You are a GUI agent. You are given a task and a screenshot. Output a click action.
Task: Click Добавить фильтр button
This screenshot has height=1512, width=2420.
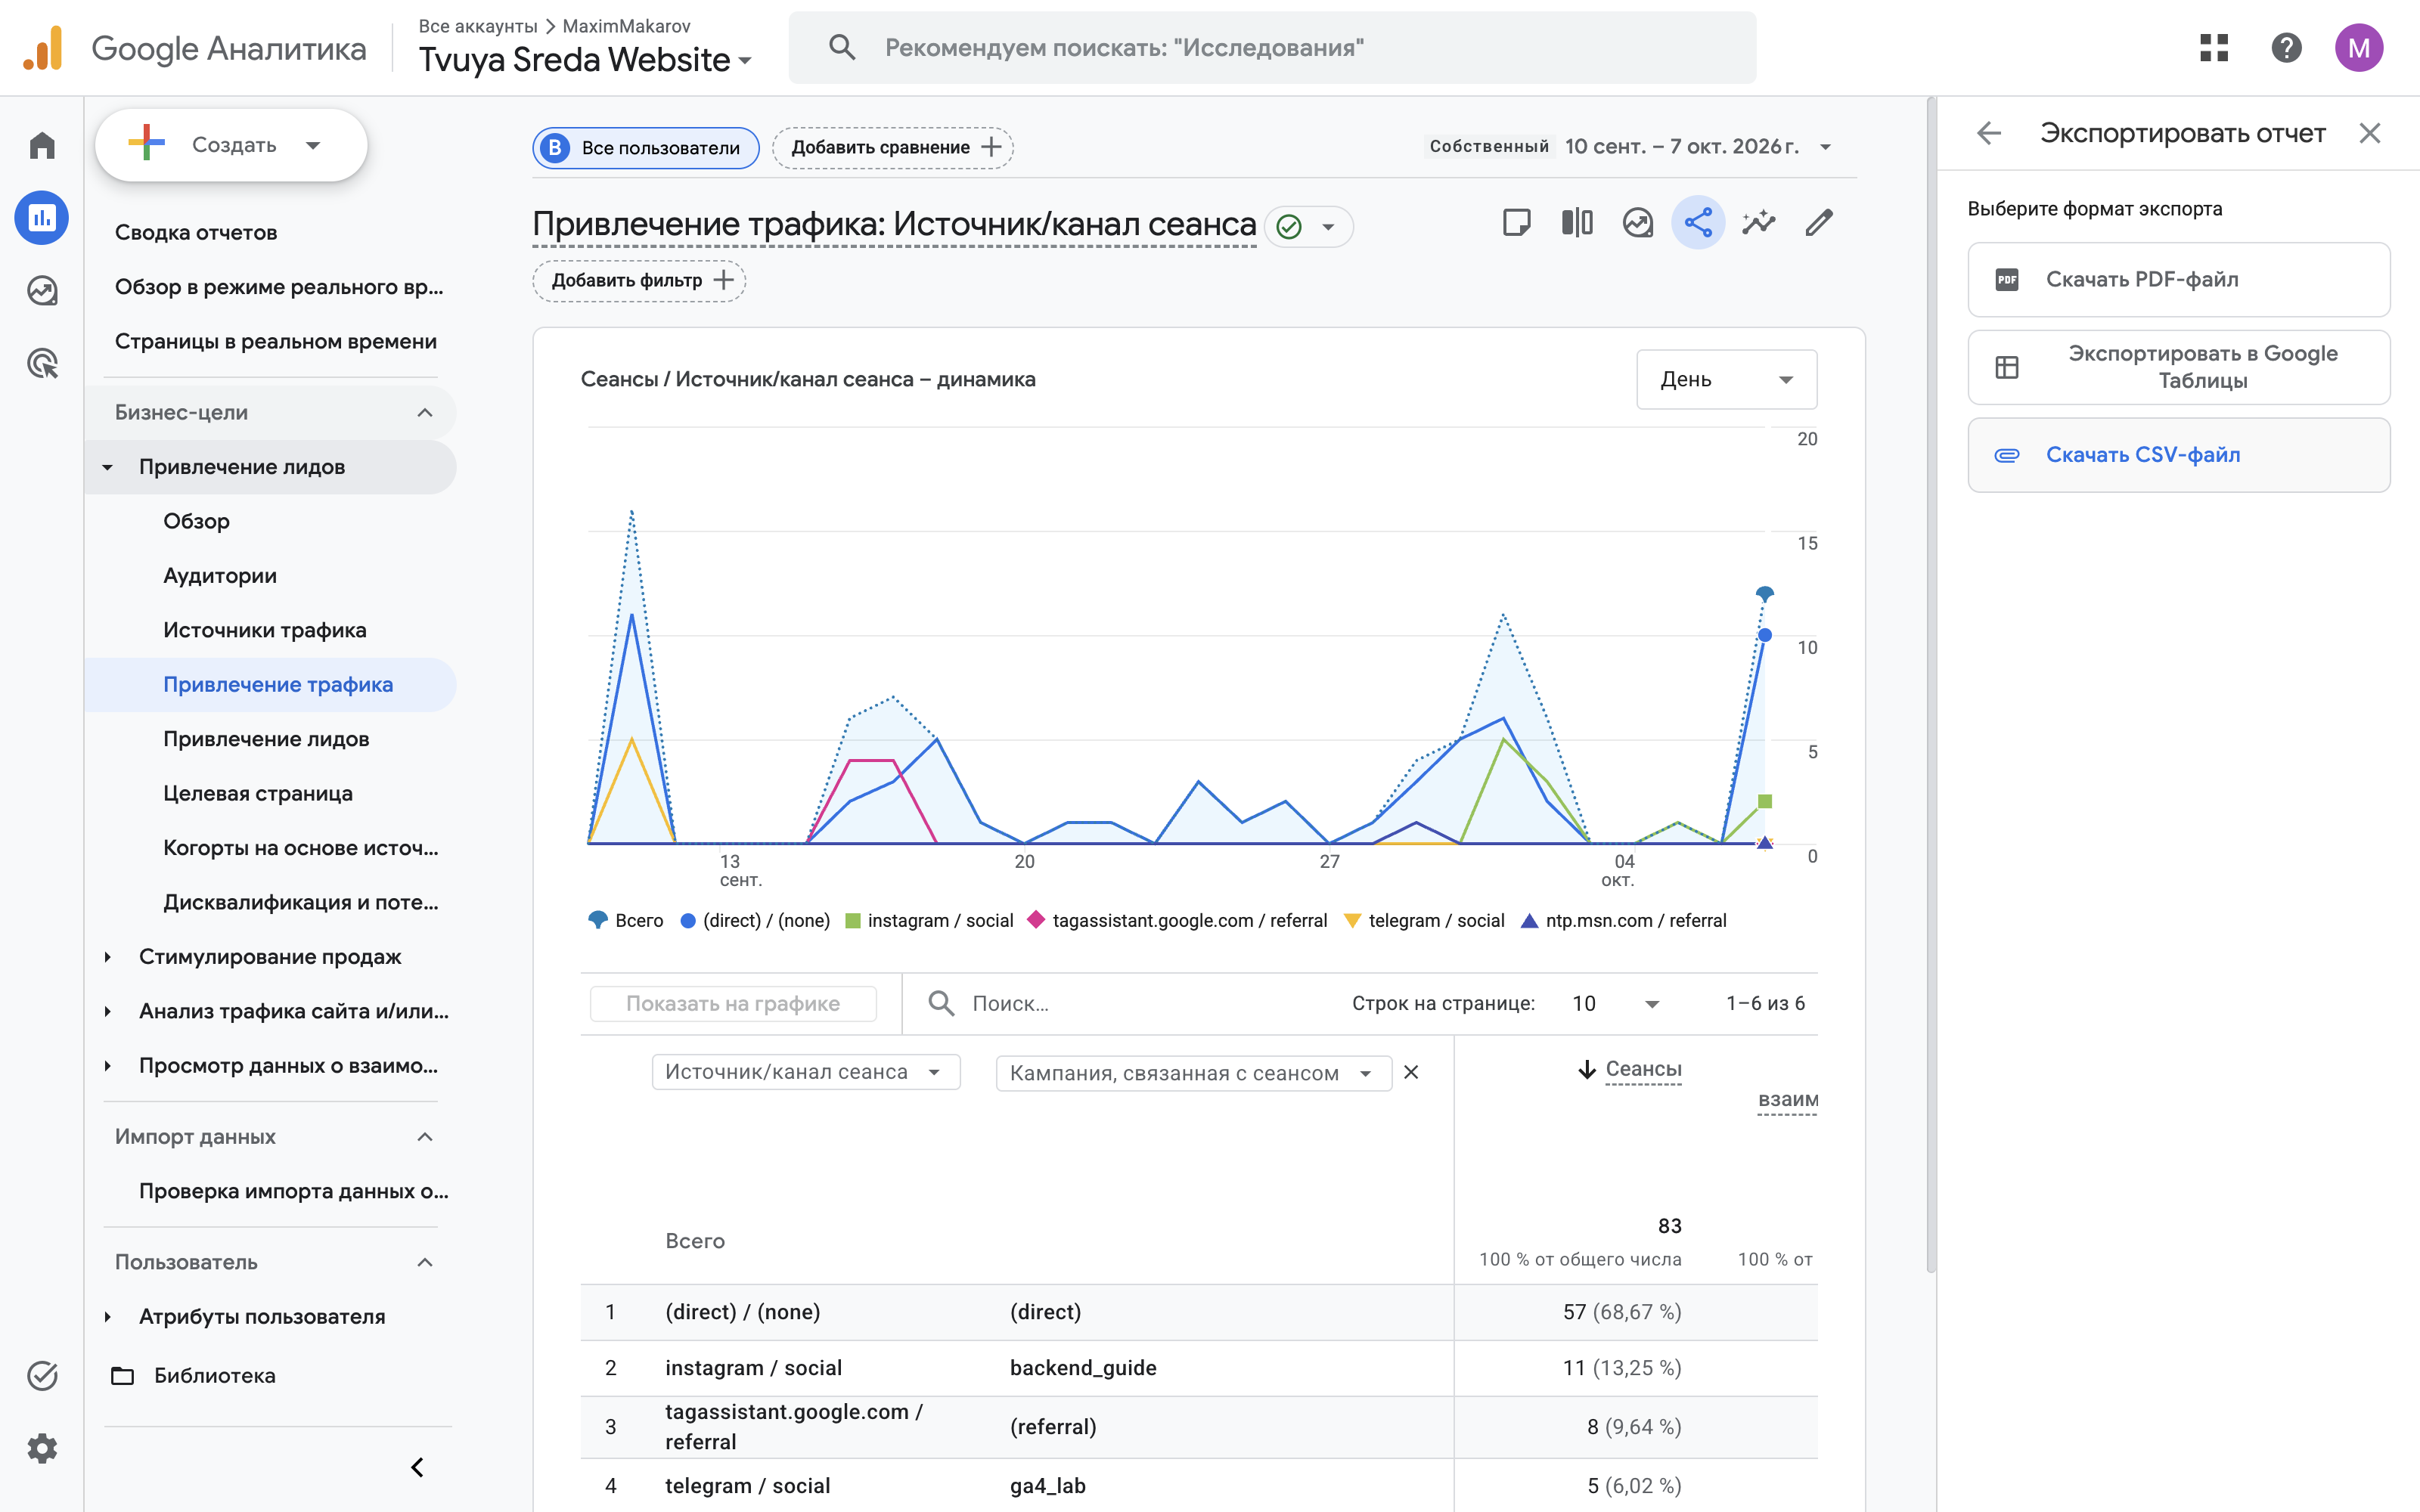click(639, 280)
